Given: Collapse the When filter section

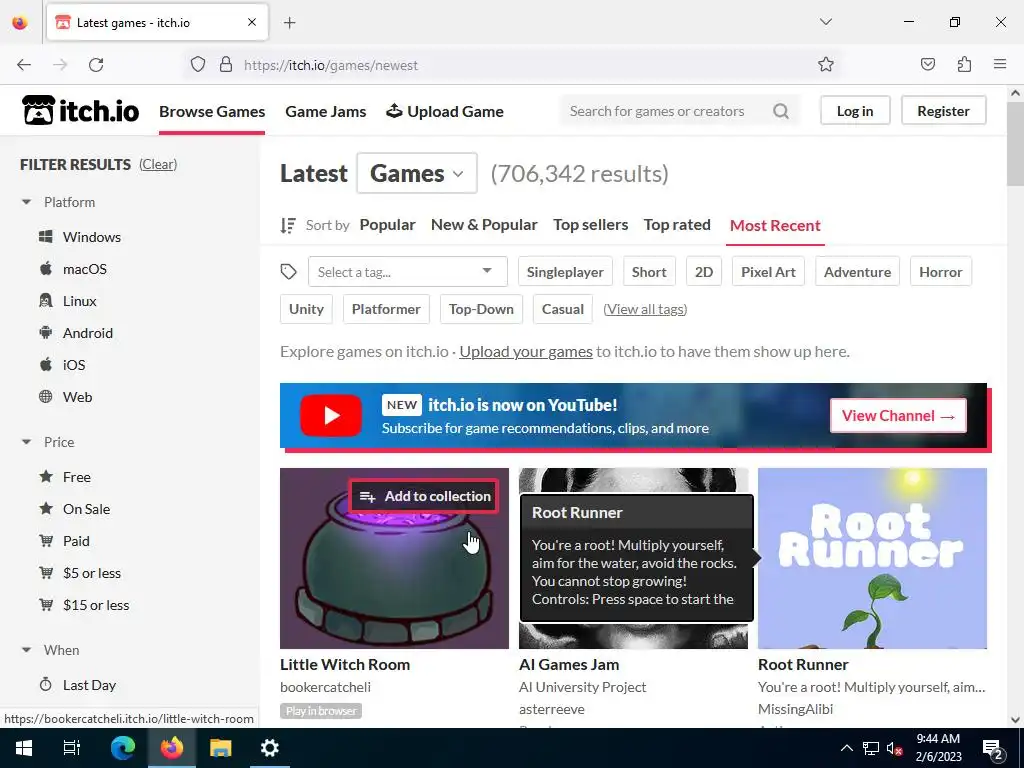Looking at the screenshot, I should (26, 650).
